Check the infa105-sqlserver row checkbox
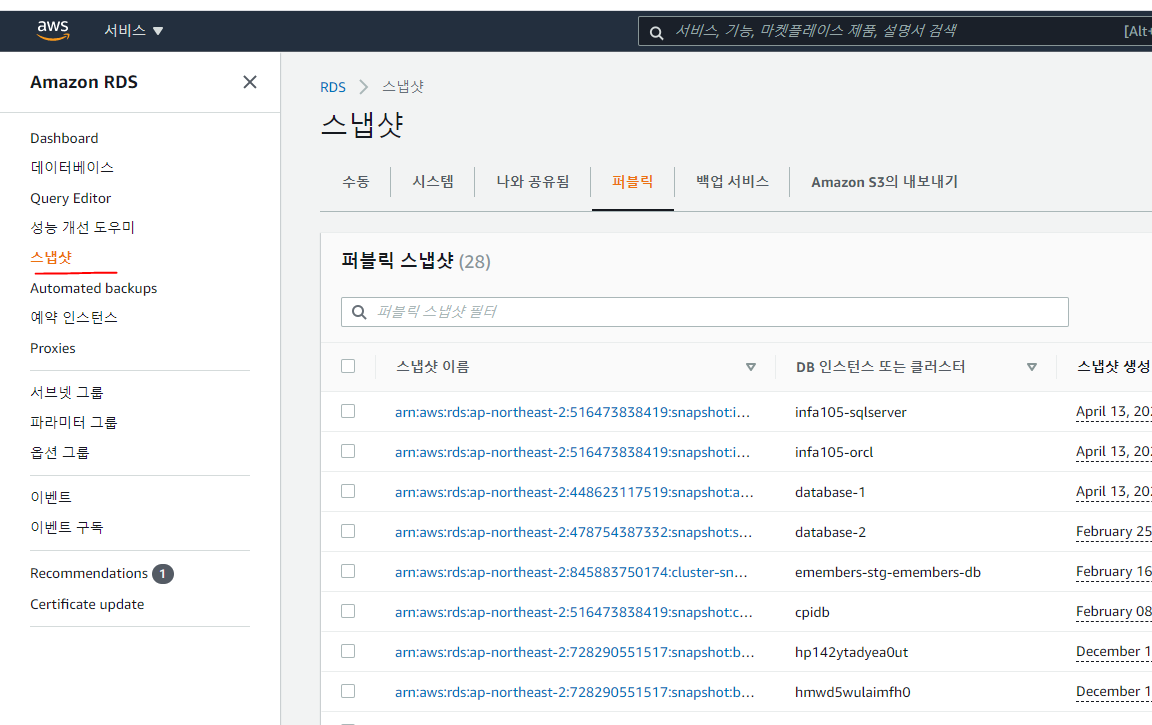Screen dimensions: 1152x725 (x=348, y=411)
